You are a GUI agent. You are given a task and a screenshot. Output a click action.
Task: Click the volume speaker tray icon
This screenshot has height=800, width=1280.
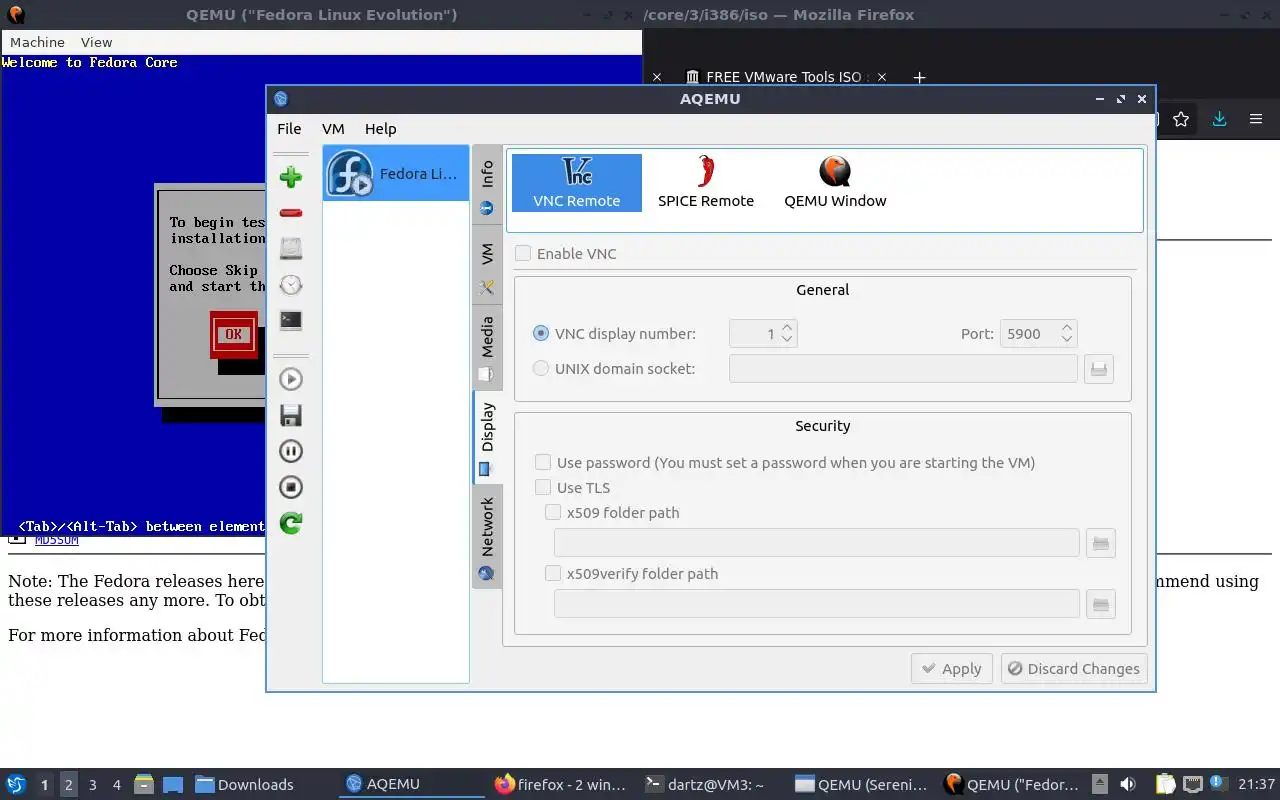1128,785
